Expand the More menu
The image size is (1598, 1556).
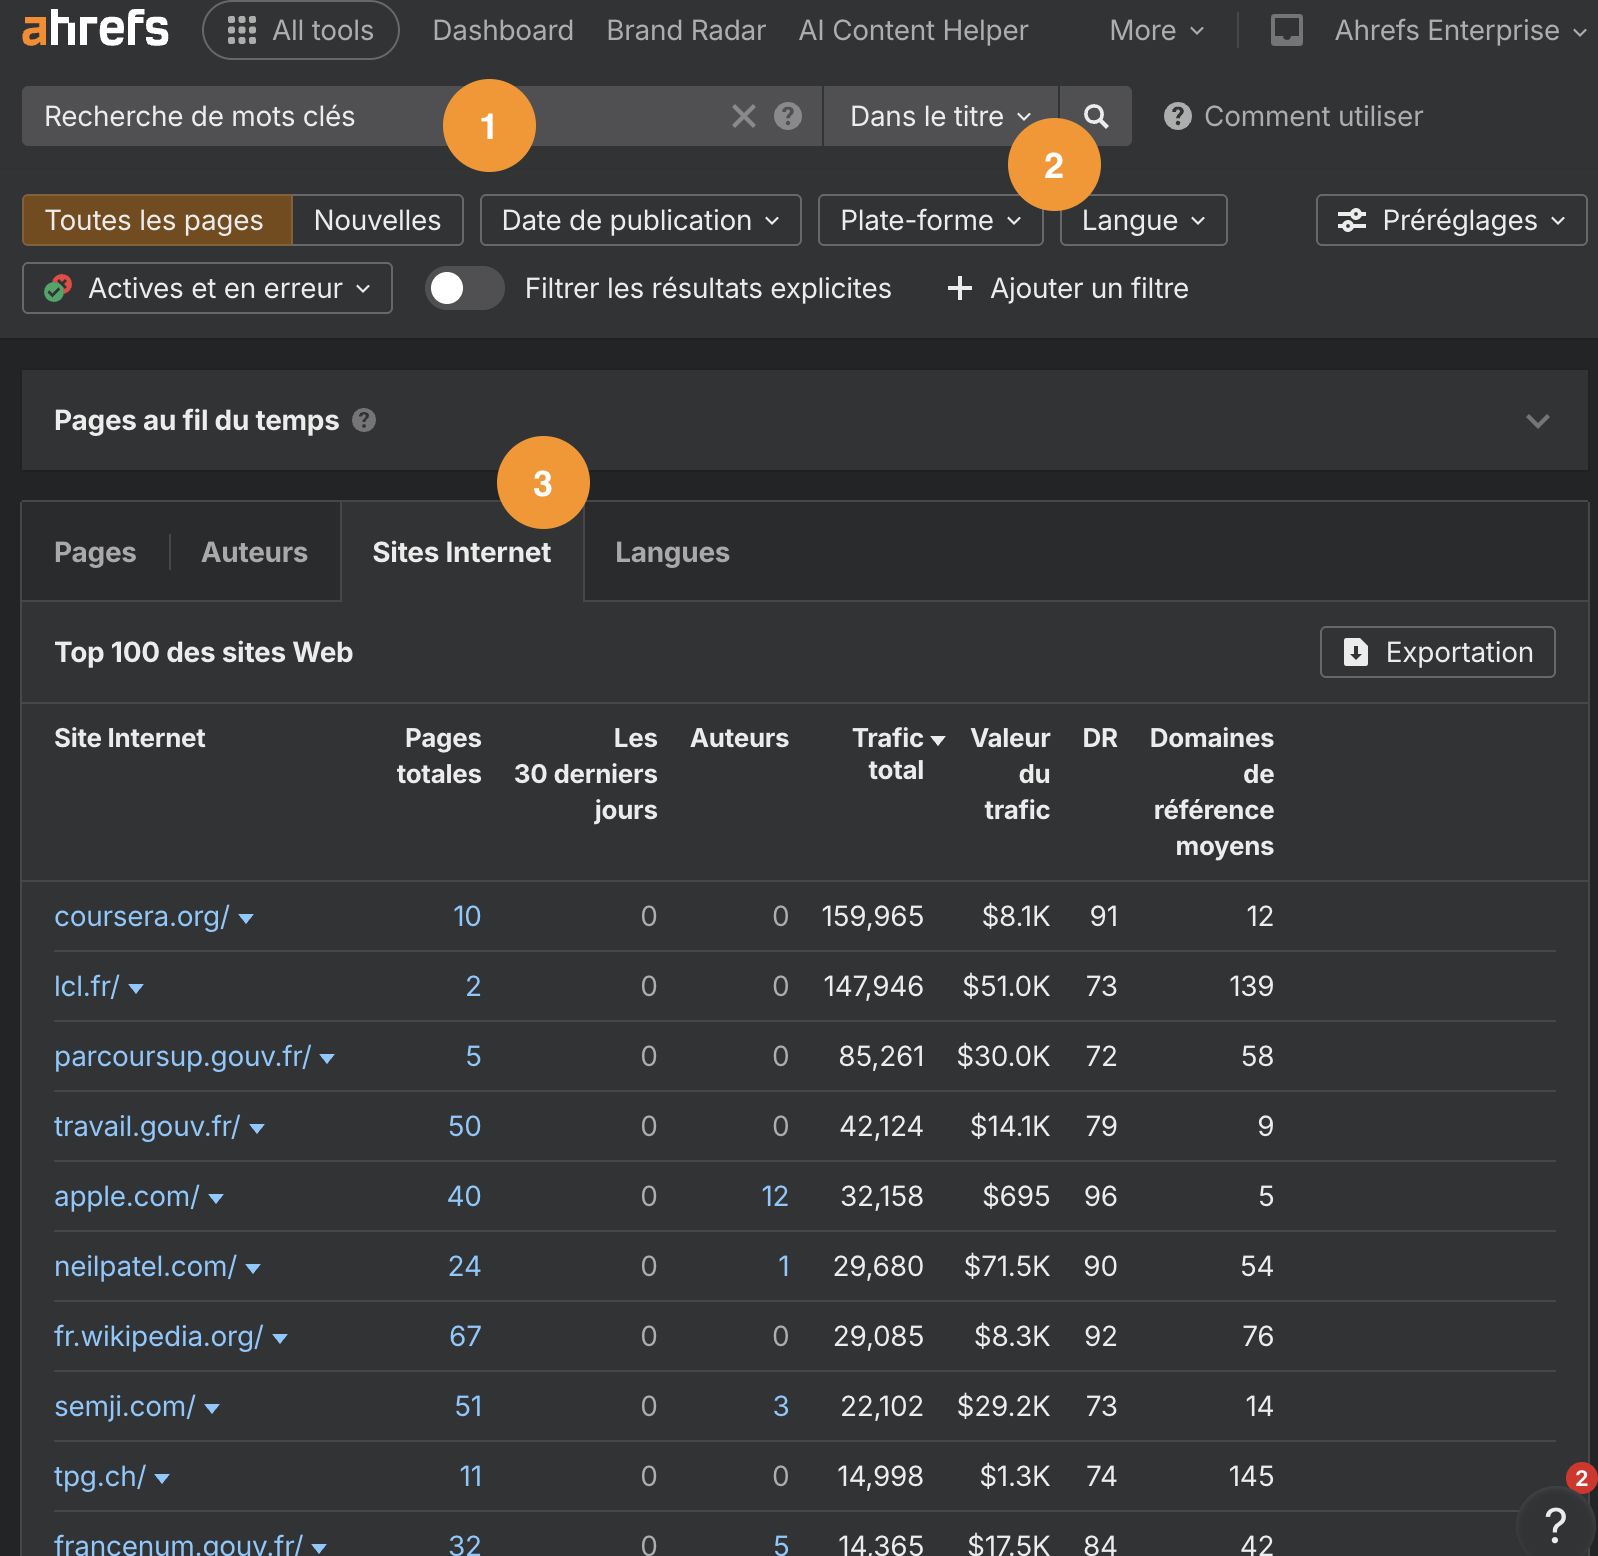pos(1156,30)
